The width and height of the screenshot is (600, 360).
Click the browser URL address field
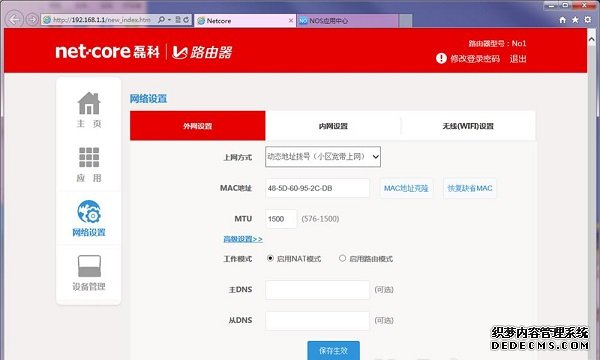point(101,20)
